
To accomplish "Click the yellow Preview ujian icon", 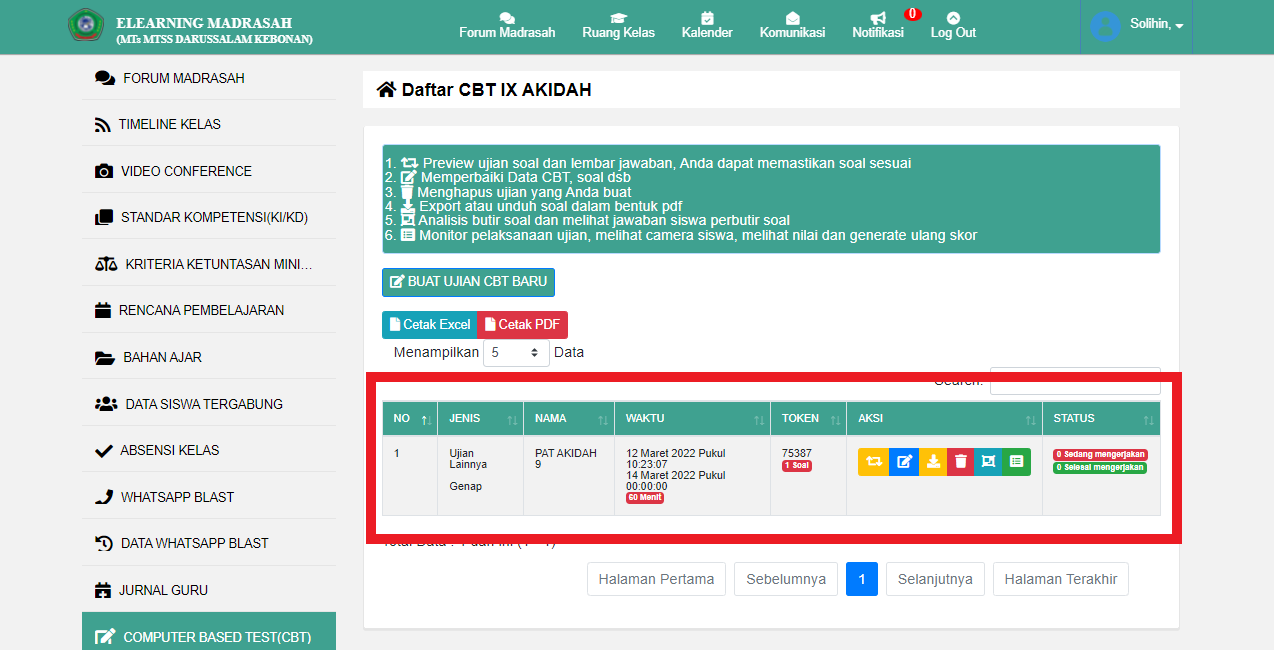I will click(873, 461).
